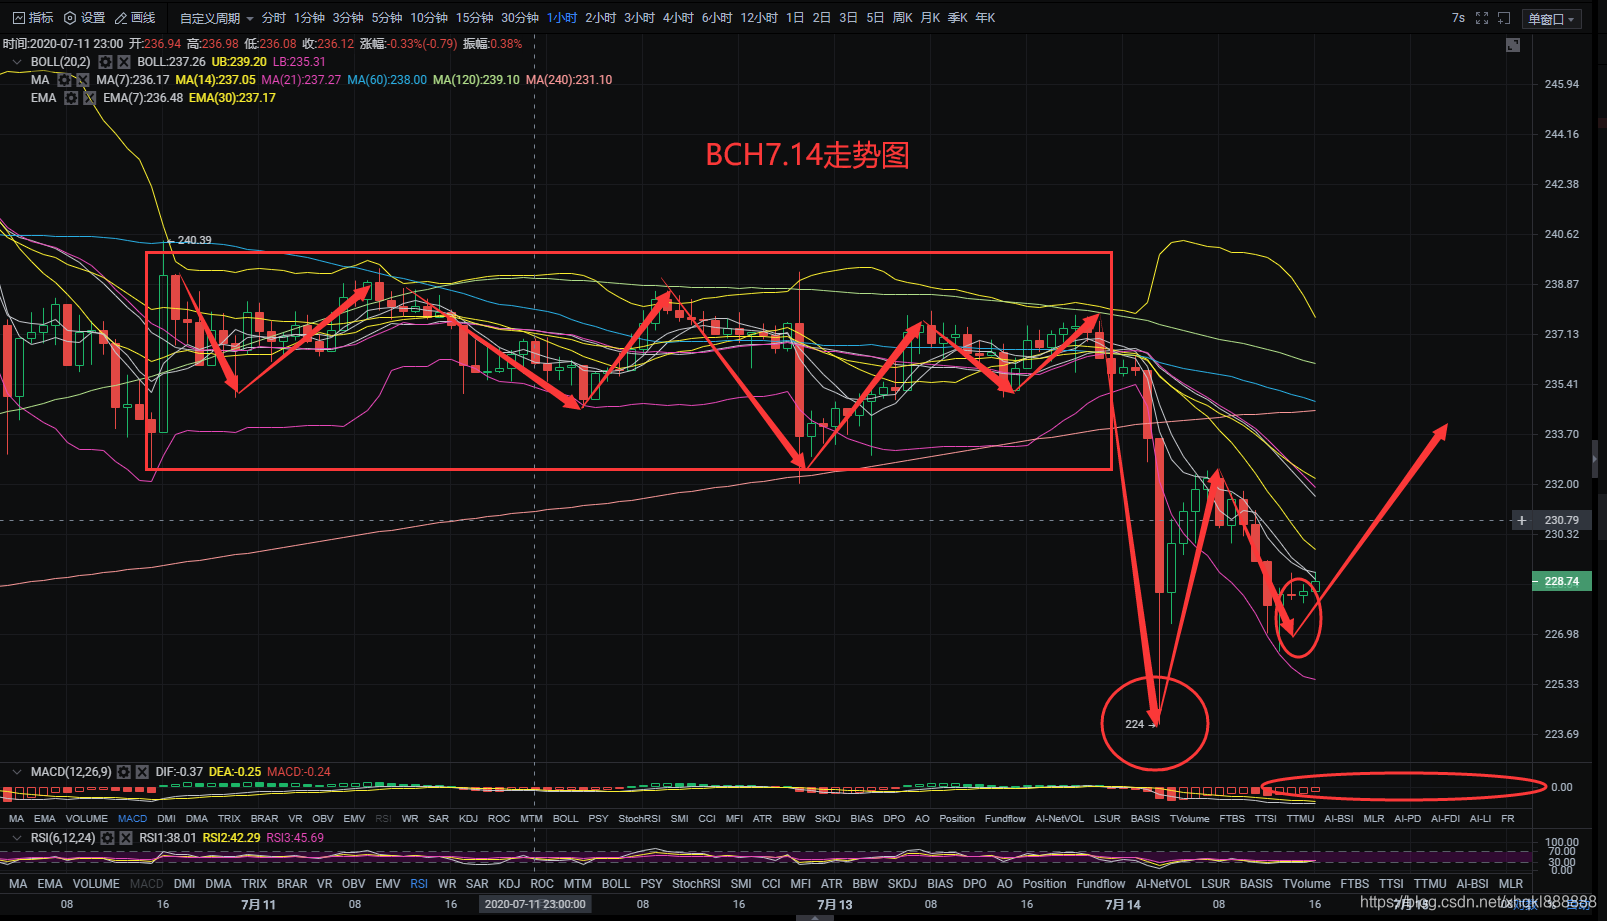Close the RSI(6,12,24) panel
Screen dimensions: 1607x921
click(126, 838)
